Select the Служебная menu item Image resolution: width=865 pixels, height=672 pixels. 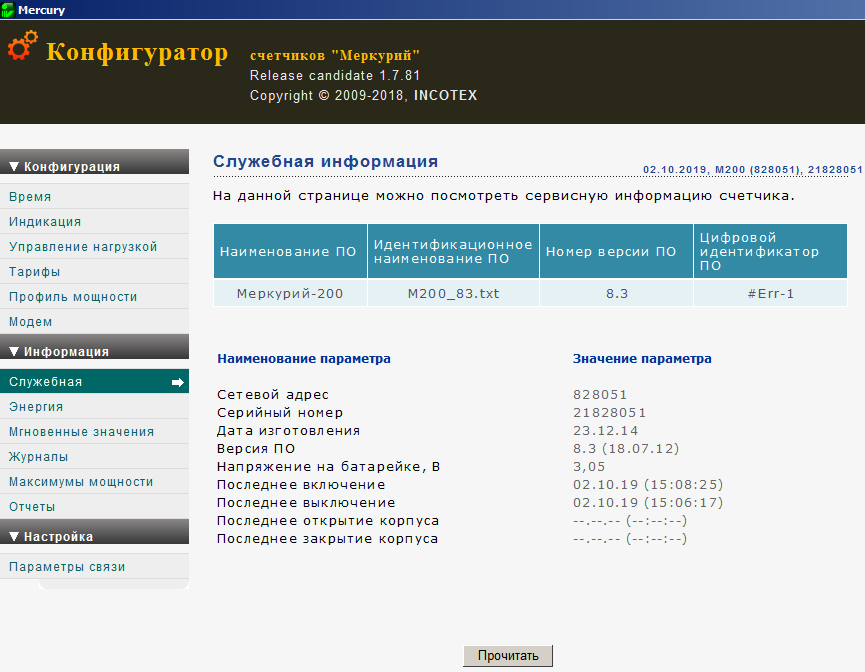(x=94, y=382)
